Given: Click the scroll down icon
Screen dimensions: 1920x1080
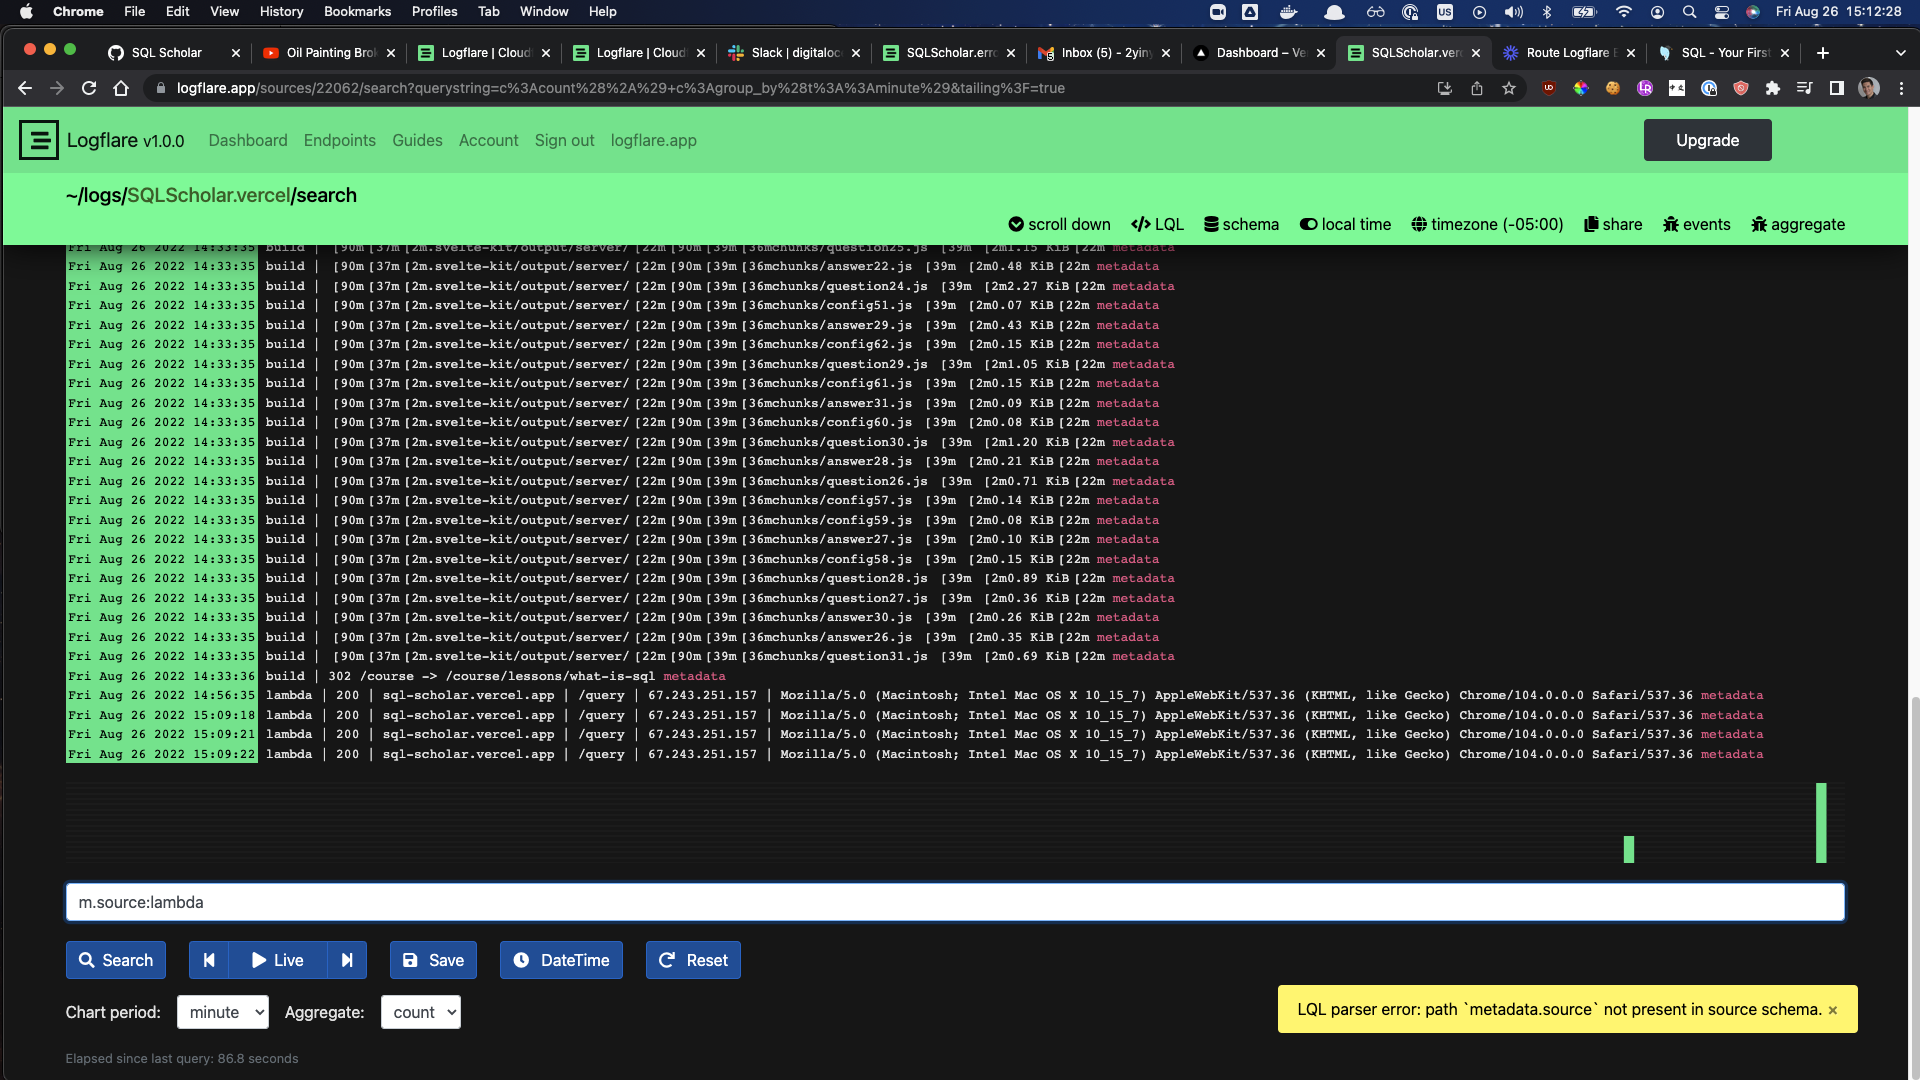Looking at the screenshot, I should coord(1017,224).
